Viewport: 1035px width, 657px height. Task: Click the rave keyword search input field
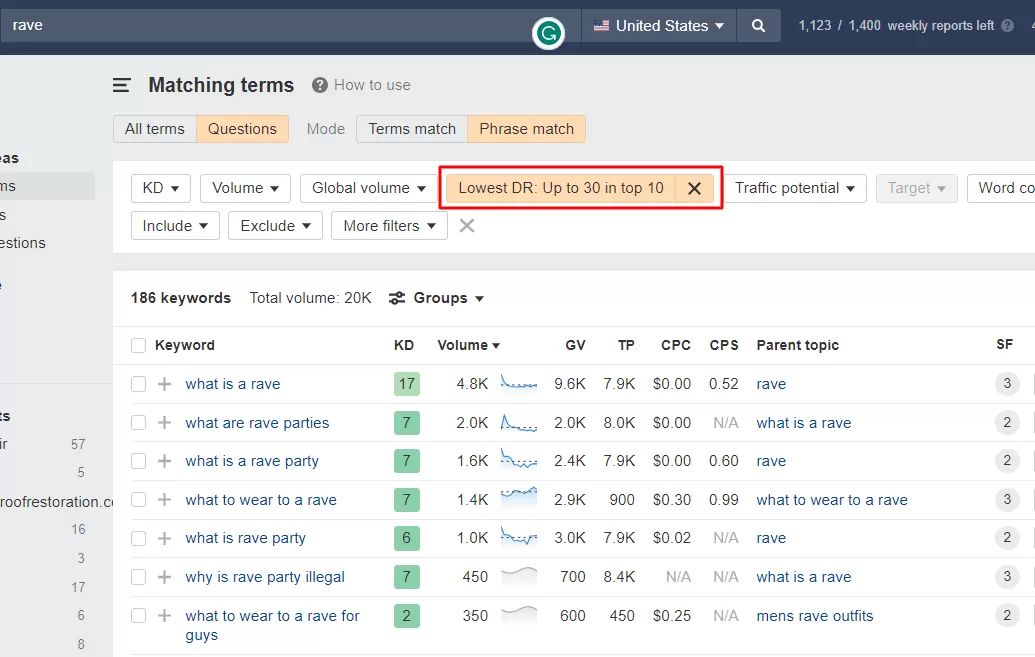264,26
